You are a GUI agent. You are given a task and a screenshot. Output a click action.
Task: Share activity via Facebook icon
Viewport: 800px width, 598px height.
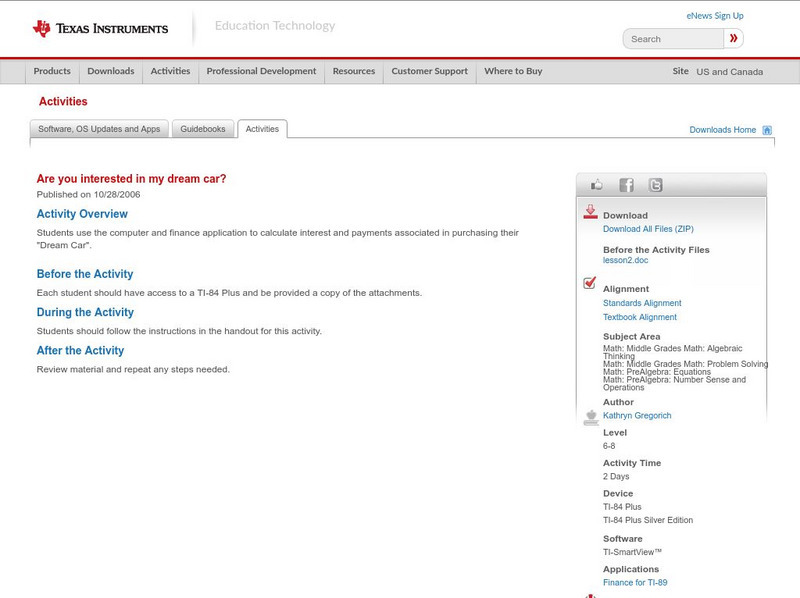point(626,185)
